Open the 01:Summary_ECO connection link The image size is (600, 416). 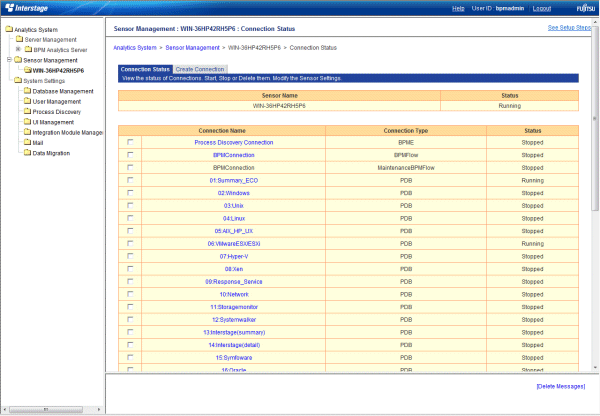click(234, 180)
